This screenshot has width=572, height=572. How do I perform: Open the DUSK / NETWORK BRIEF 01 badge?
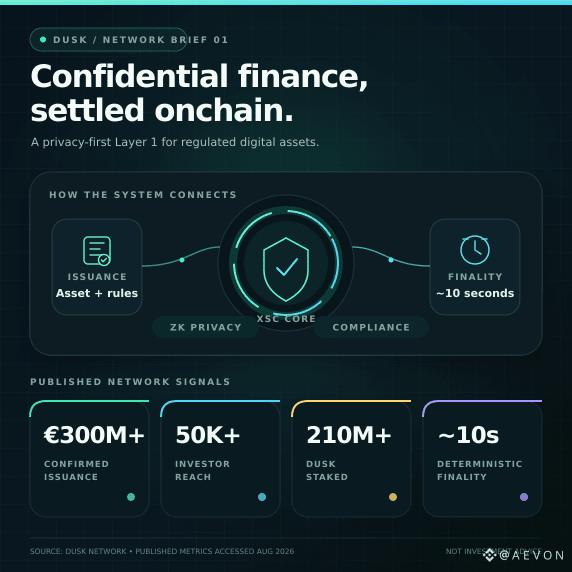click(108, 39)
